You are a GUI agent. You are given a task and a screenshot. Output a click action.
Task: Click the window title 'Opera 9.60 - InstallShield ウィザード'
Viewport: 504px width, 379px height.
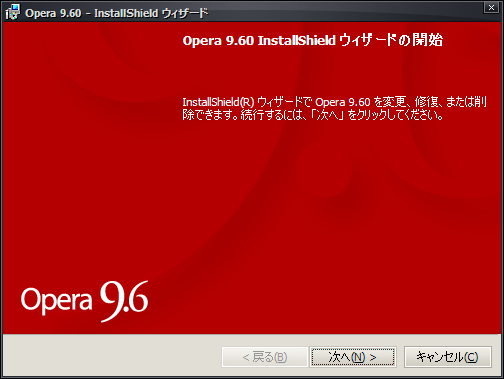click(x=117, y=13)
